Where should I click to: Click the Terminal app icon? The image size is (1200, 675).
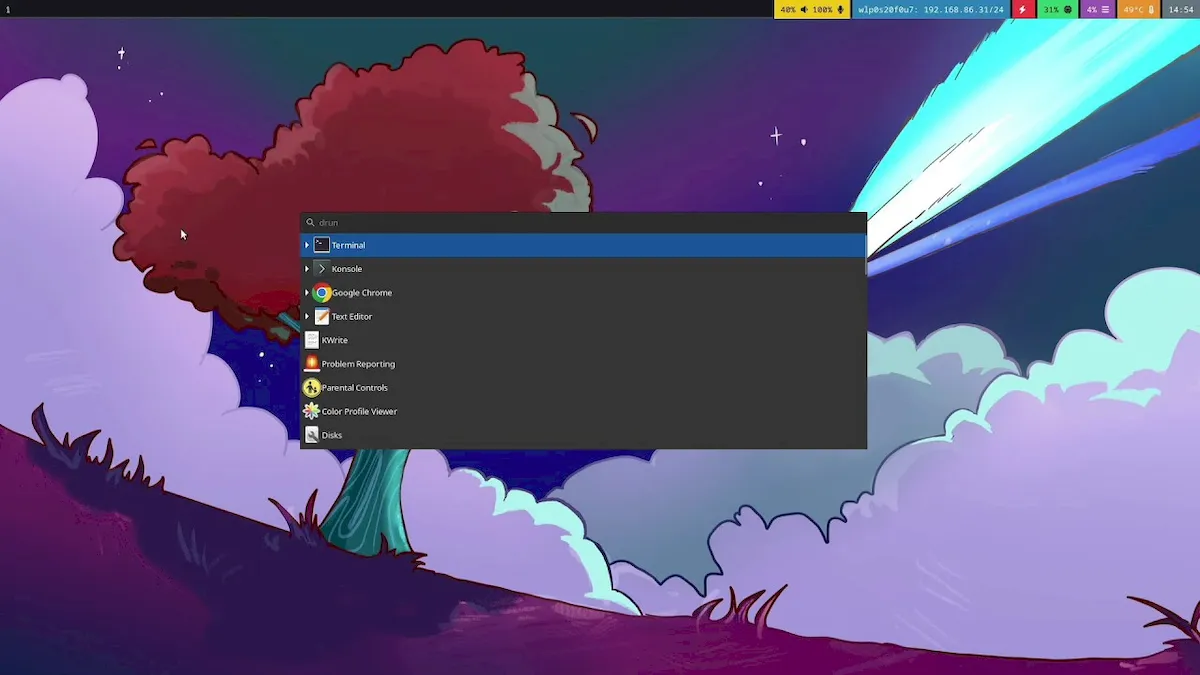tap(321, 245)
